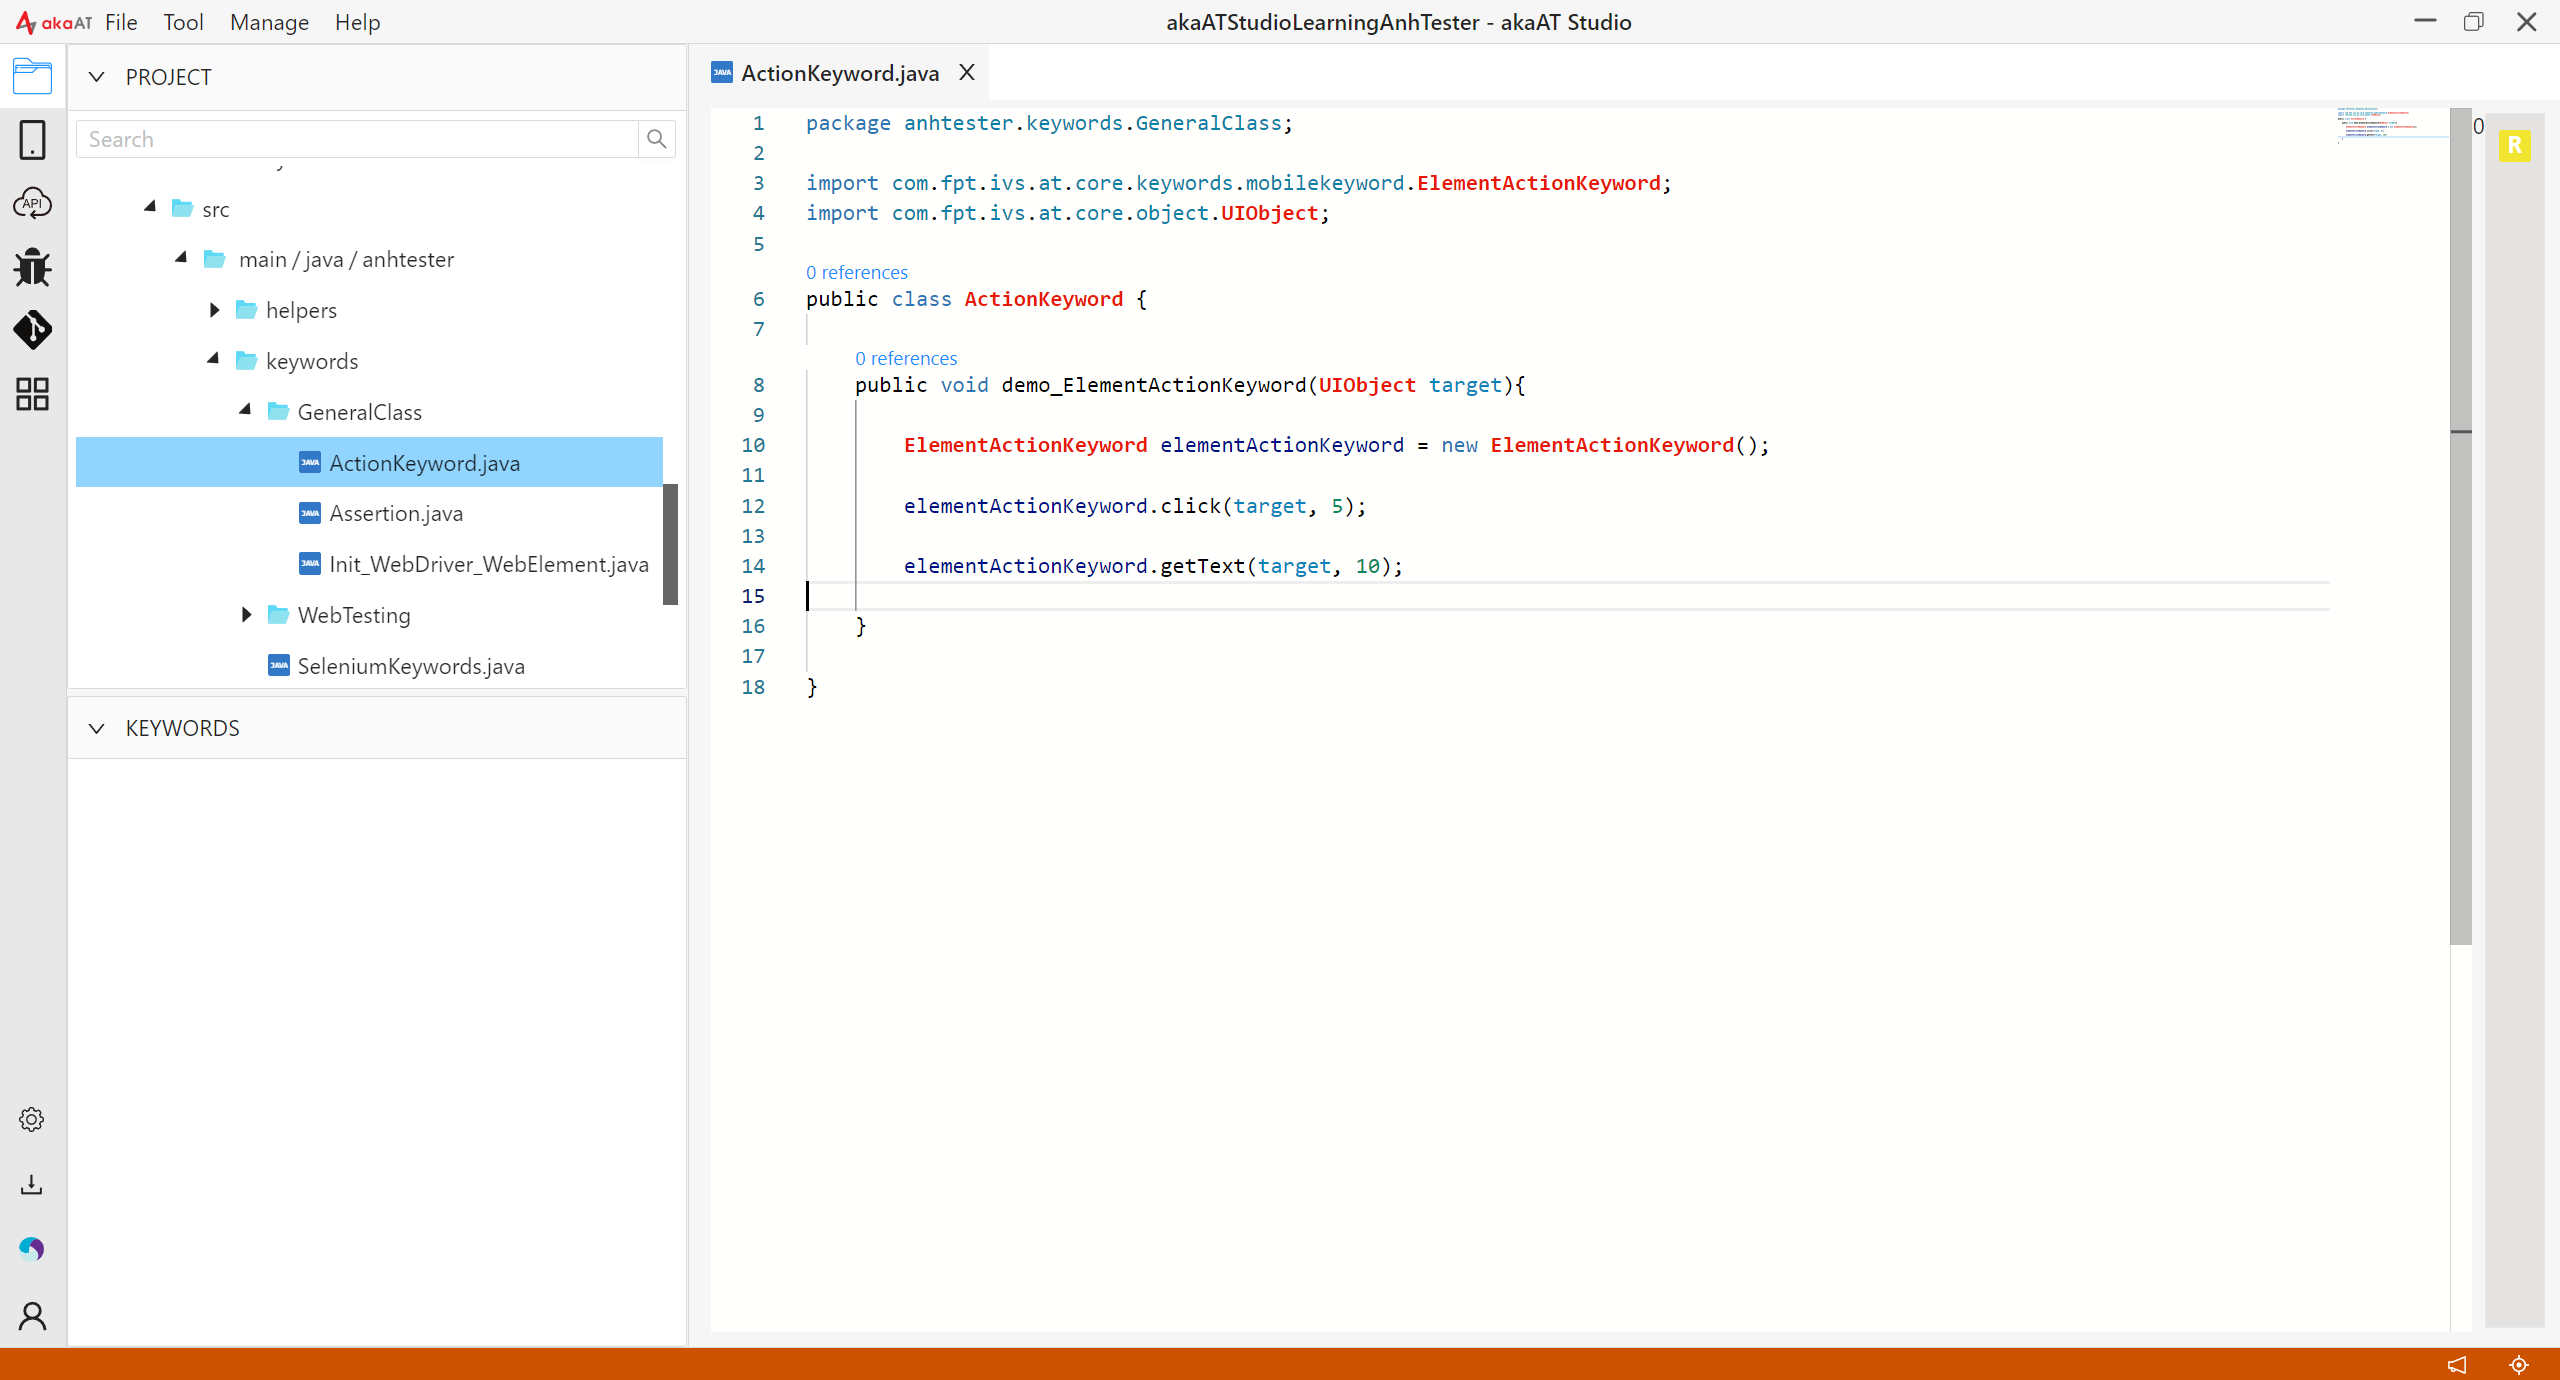The width and height of the screenshot is (2560, 1380).
Task: Click Java icon on ActionKeyword.java tab
Action: coord(722,72)
